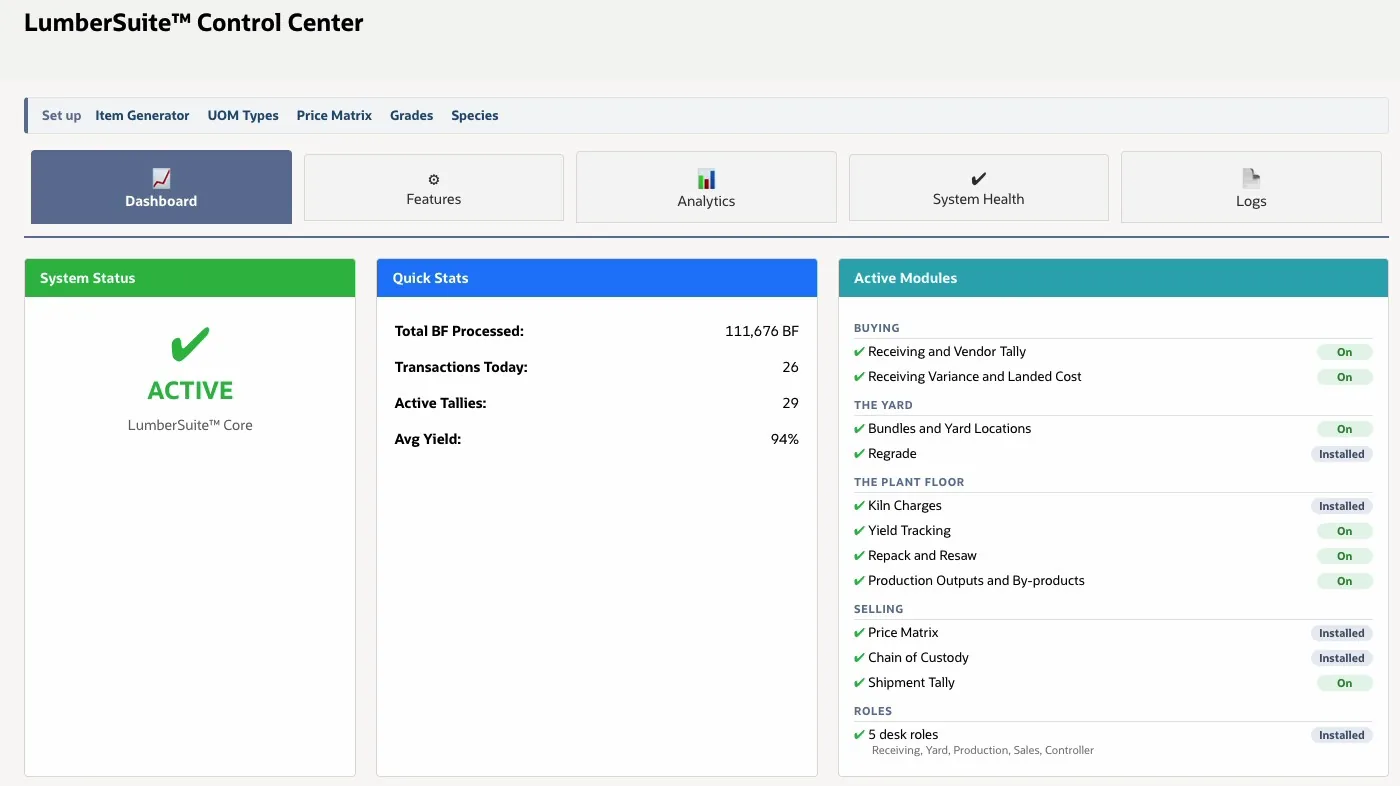Click the checkmark beside Kiln Charges
Screen dimensions: 1400x786
click(x=859, y=506)
